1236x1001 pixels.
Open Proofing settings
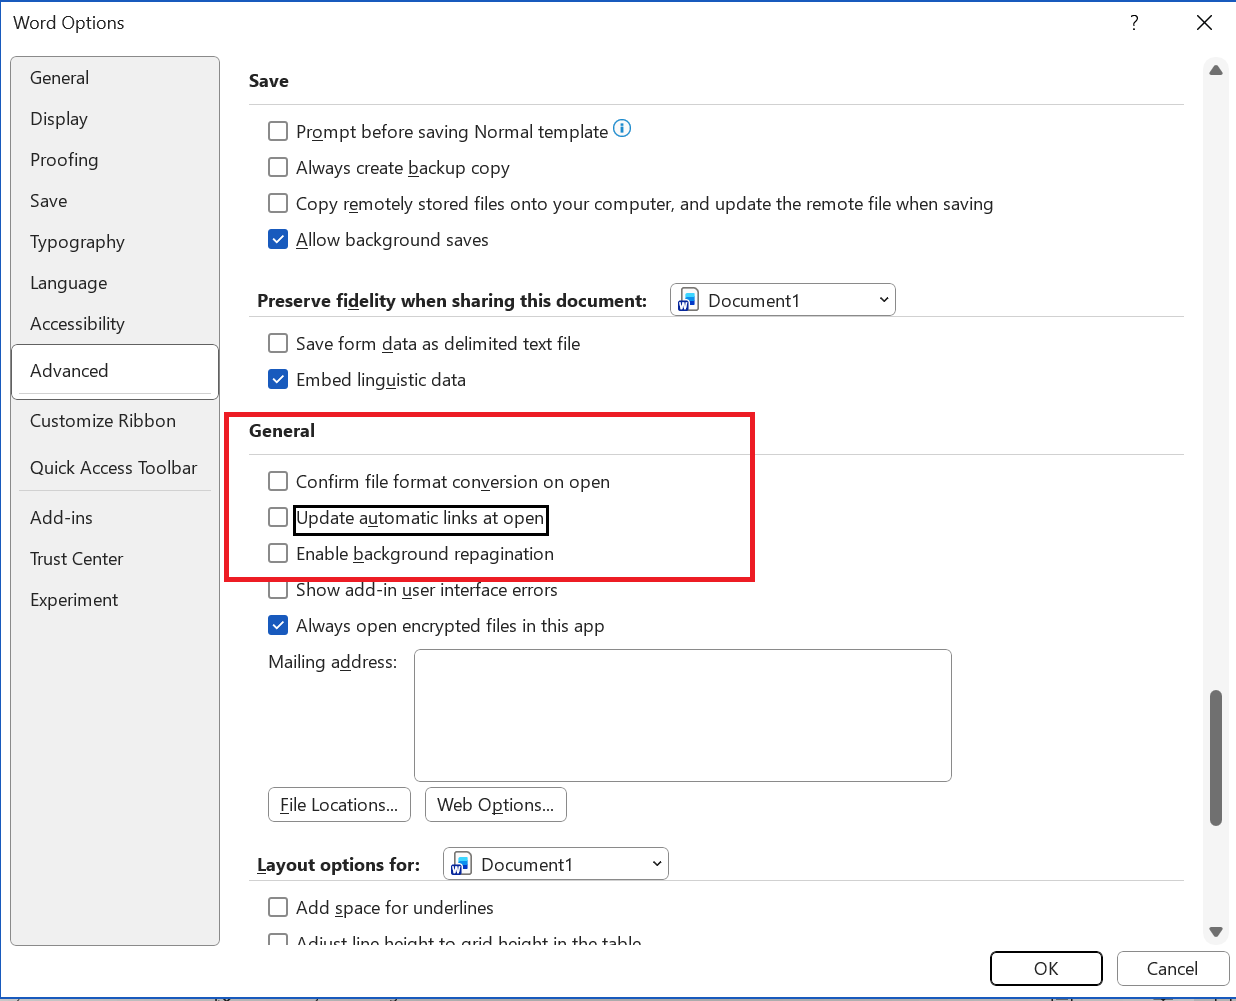point(115,160)
